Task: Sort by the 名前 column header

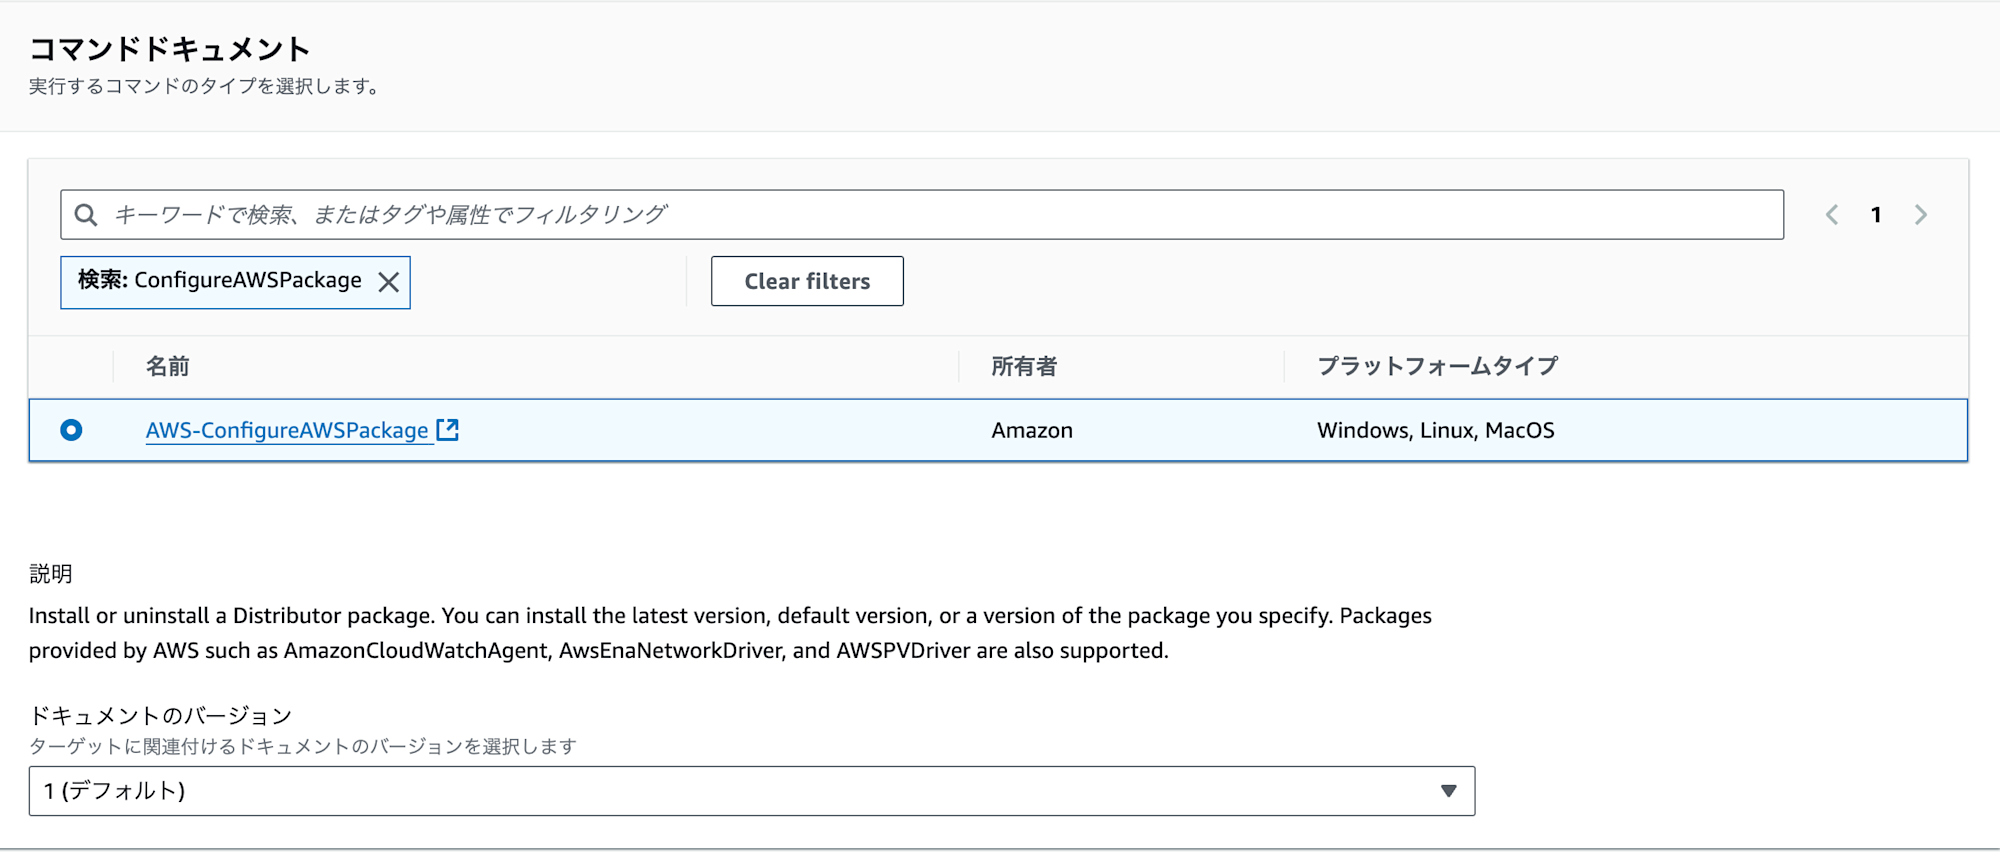Action: 167,367
